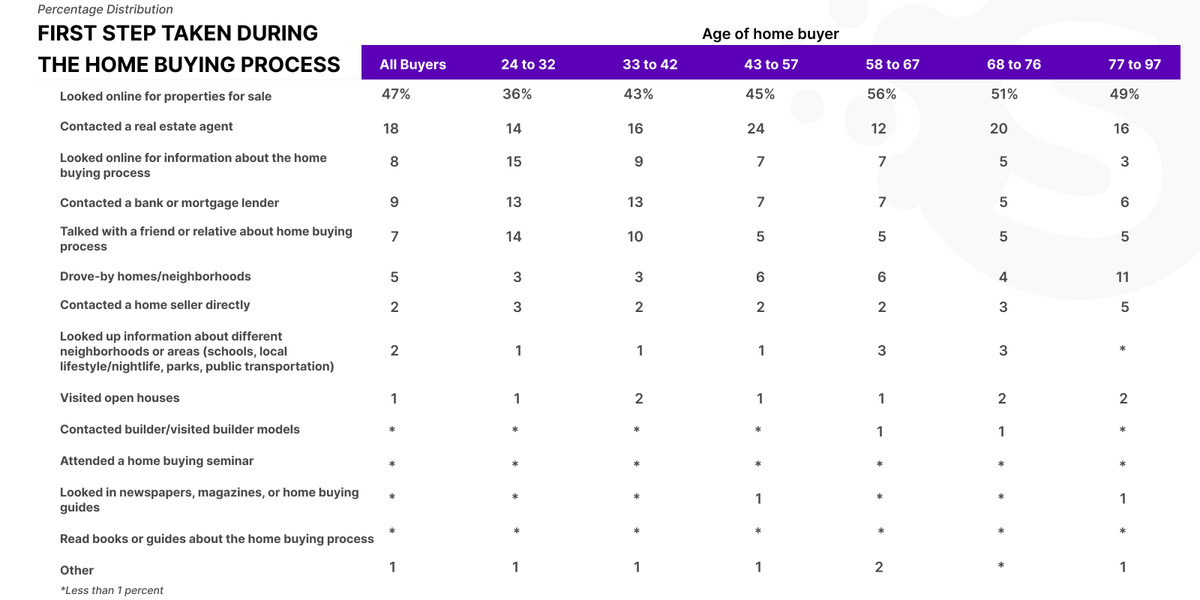Click Visited open houses row label
Viewport: 1200px width, 600px height.
pos(120,398)
